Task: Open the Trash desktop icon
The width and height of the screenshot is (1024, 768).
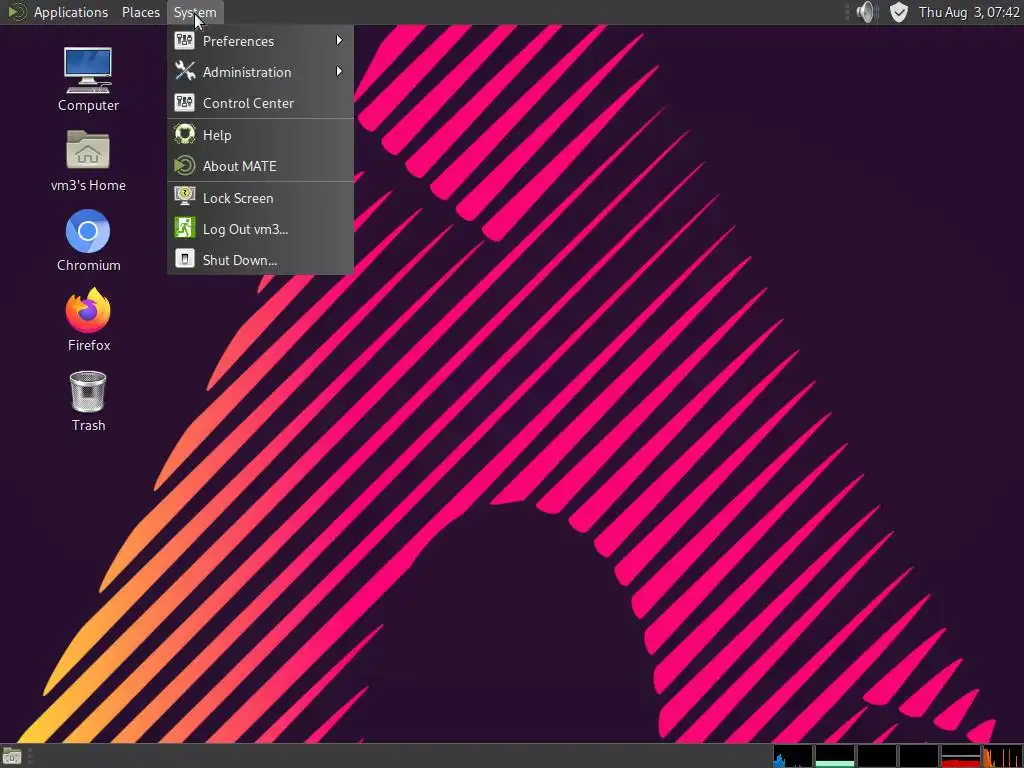Action: pyautogui.click(x=88, y=391)
